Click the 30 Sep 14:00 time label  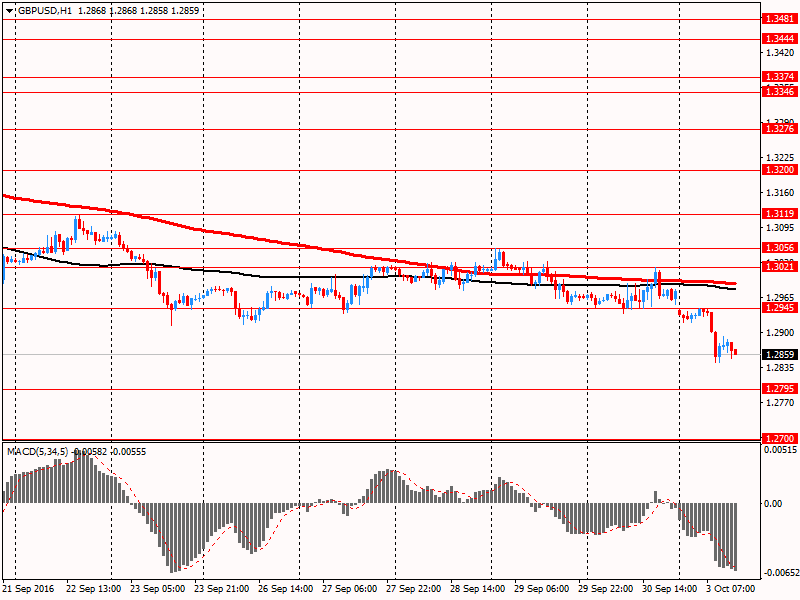tap(670, 589)
